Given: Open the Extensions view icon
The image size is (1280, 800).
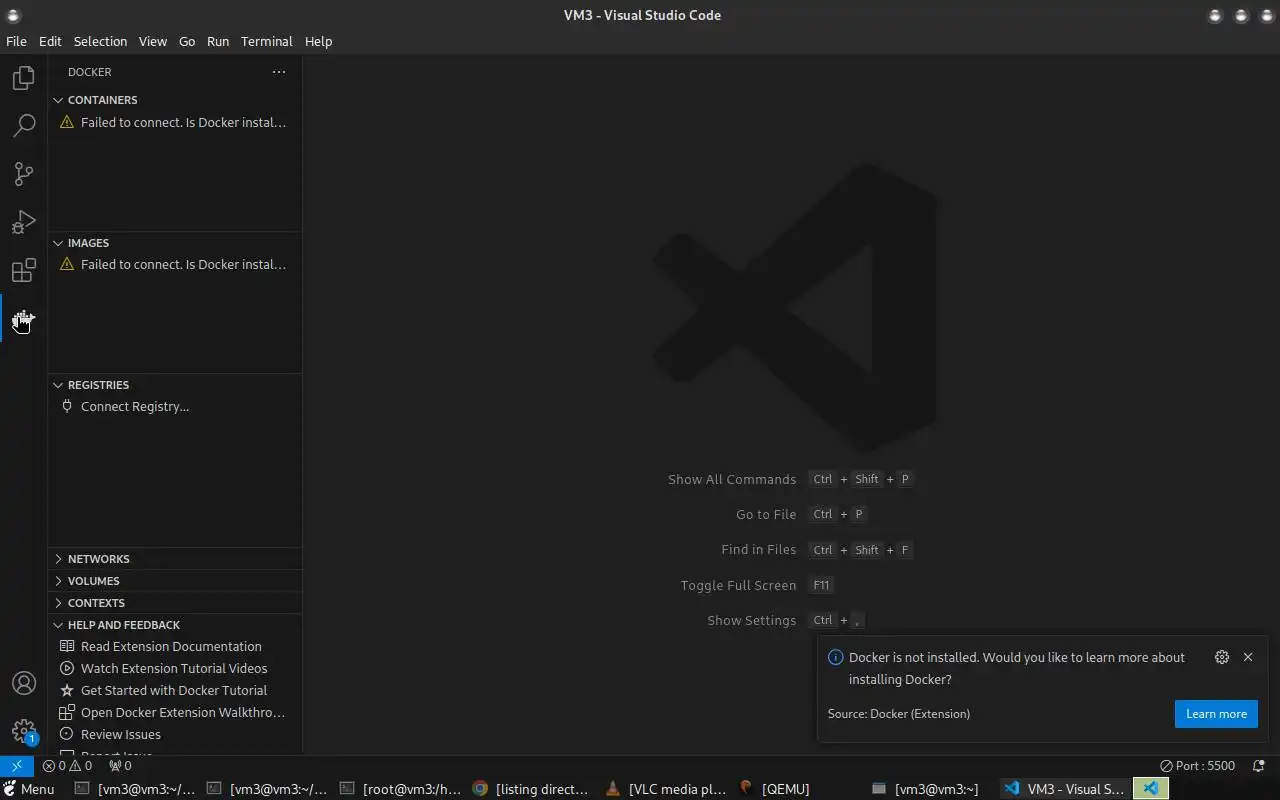Looking at the screenshot, I should point(24,270).
